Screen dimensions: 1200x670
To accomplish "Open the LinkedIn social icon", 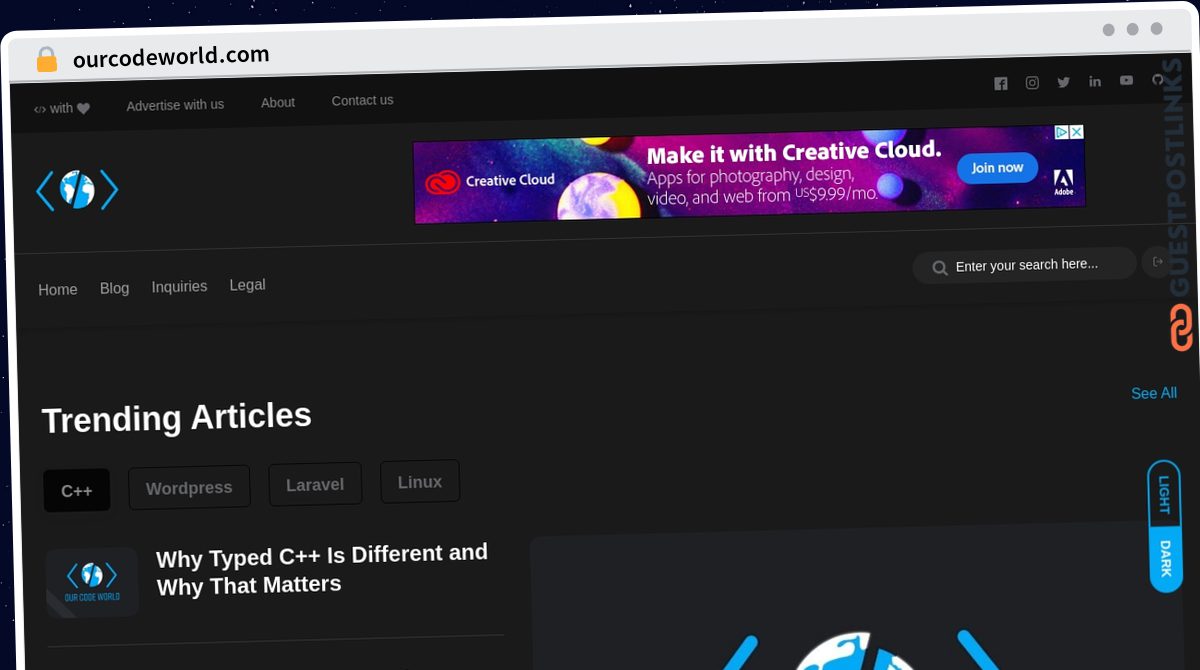I will click(x=1095, y=81).
